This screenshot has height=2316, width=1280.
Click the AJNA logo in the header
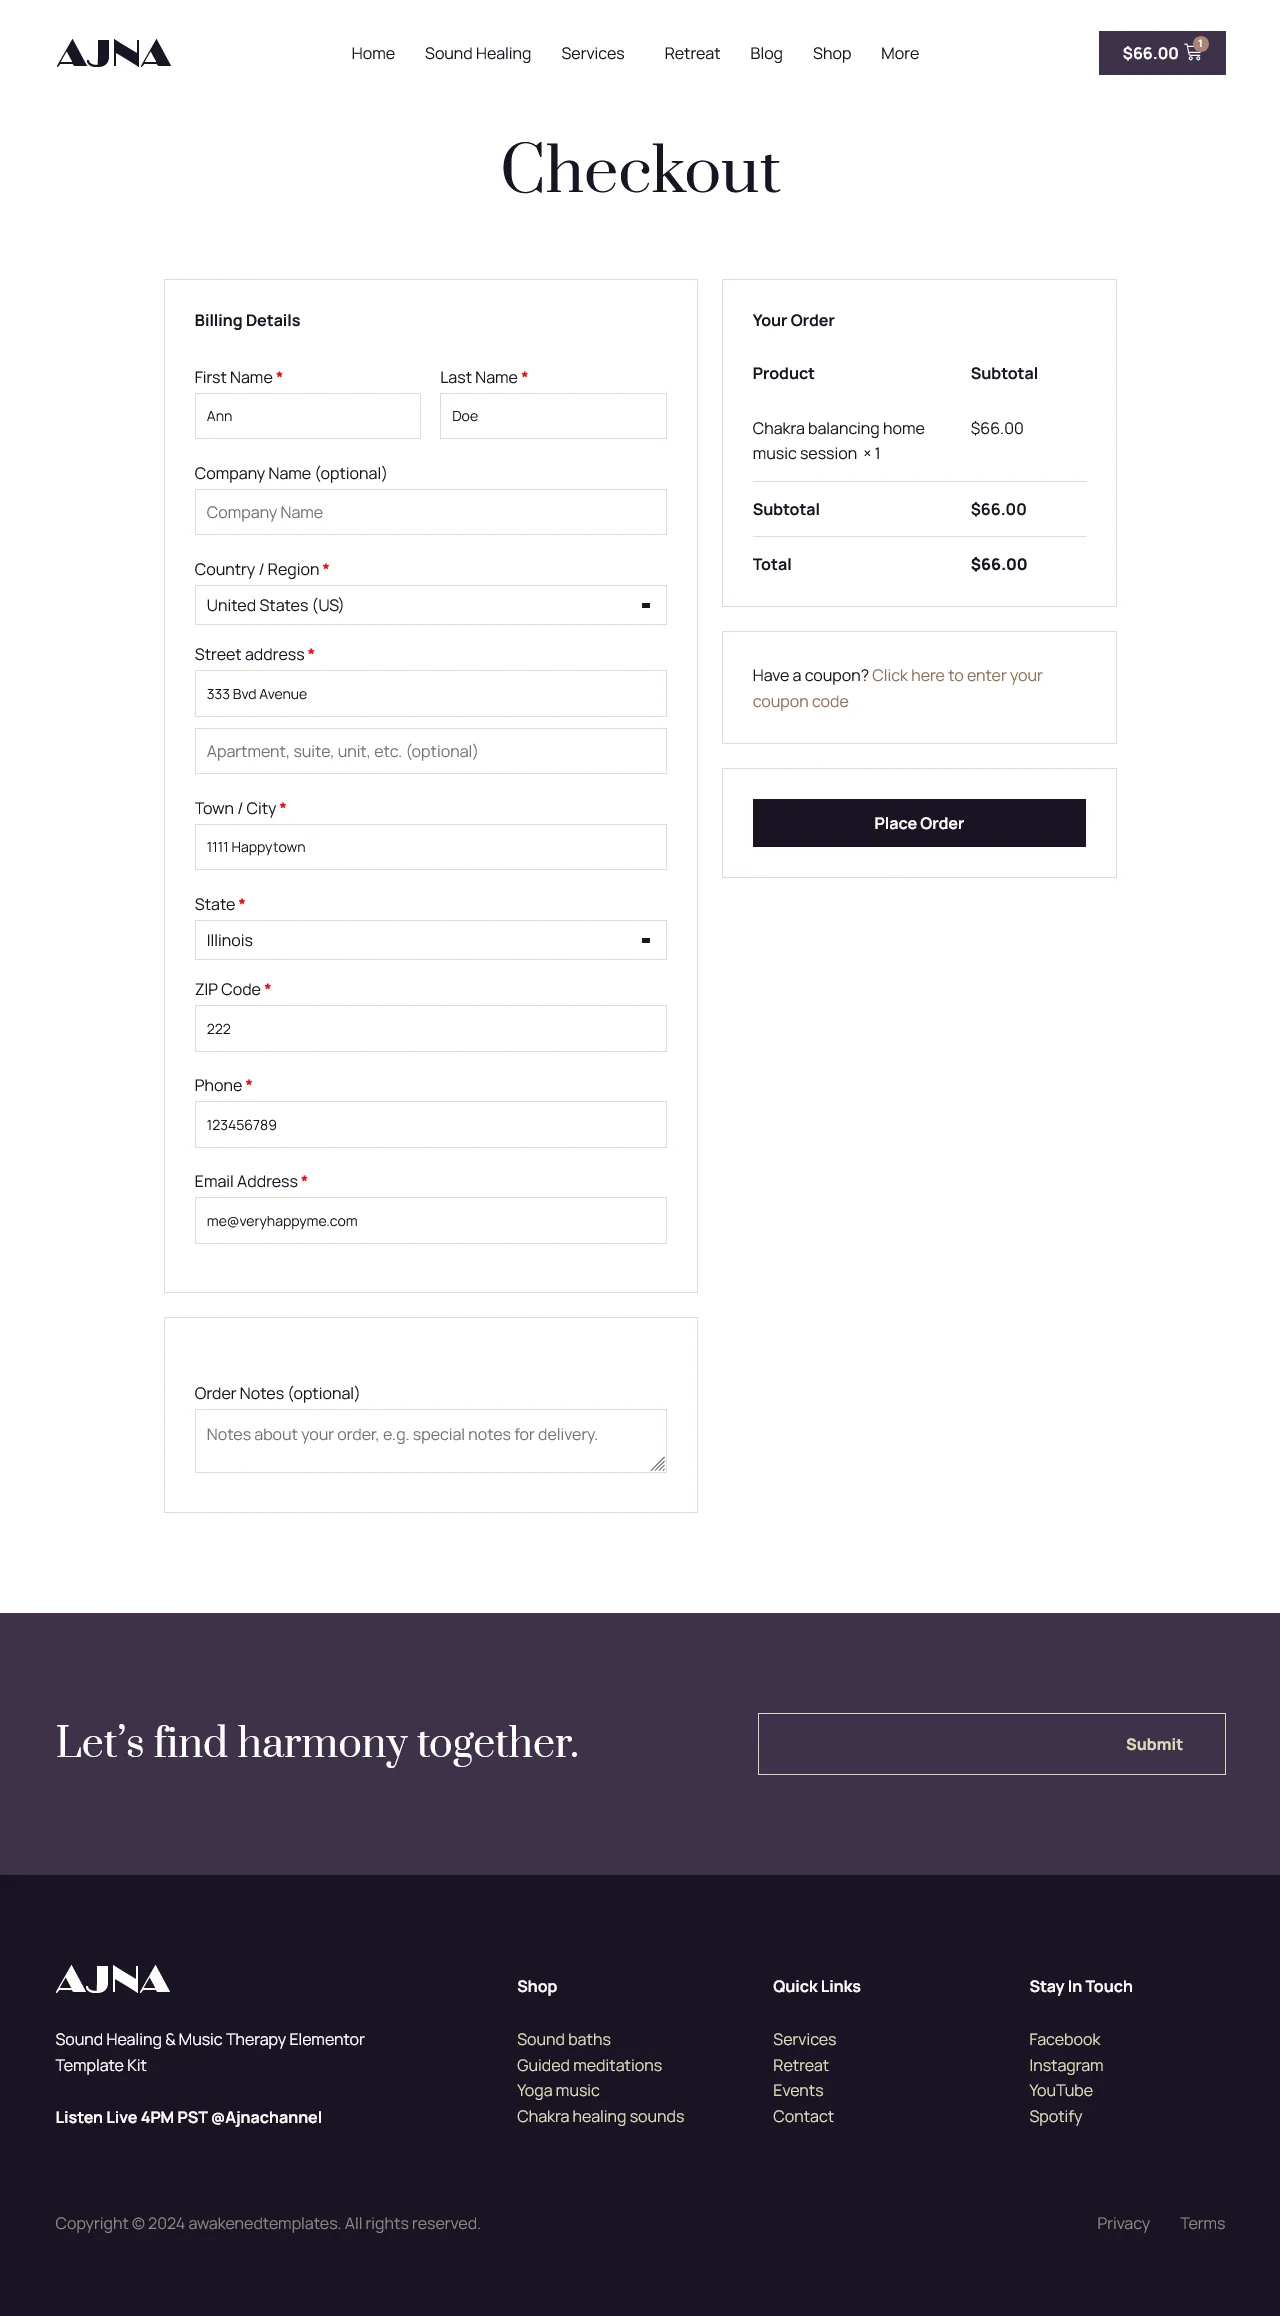click(x=113, y=53)
